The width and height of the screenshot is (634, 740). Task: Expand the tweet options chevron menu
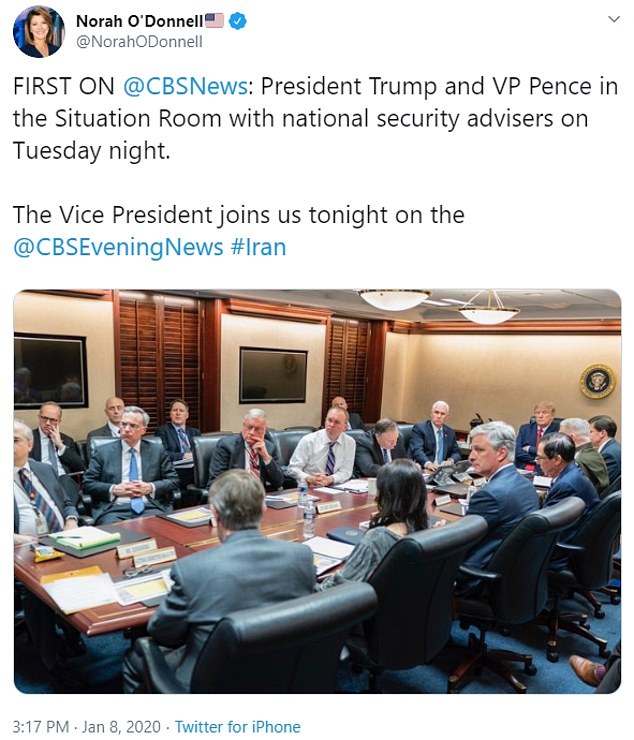coord(614,19)
